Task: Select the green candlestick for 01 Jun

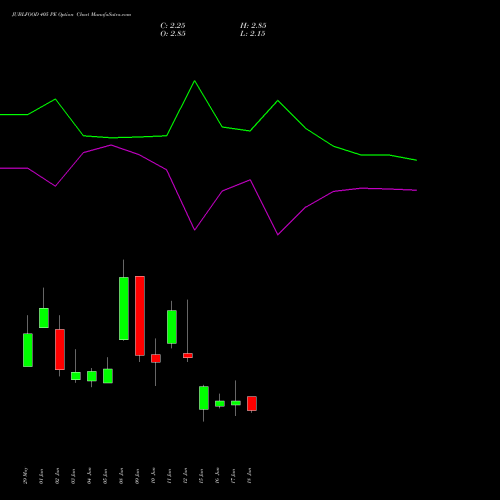Action: 44,318
